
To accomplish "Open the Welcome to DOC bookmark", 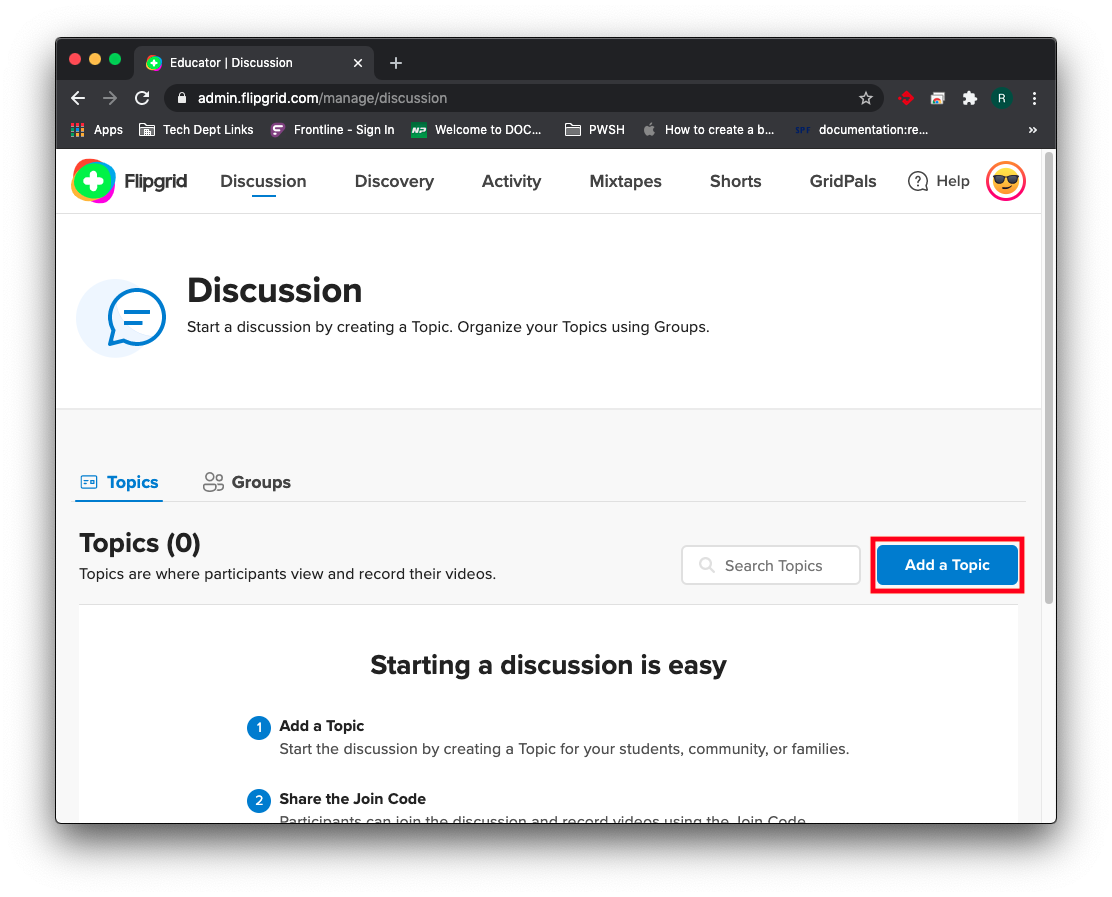I will (476, 130).
